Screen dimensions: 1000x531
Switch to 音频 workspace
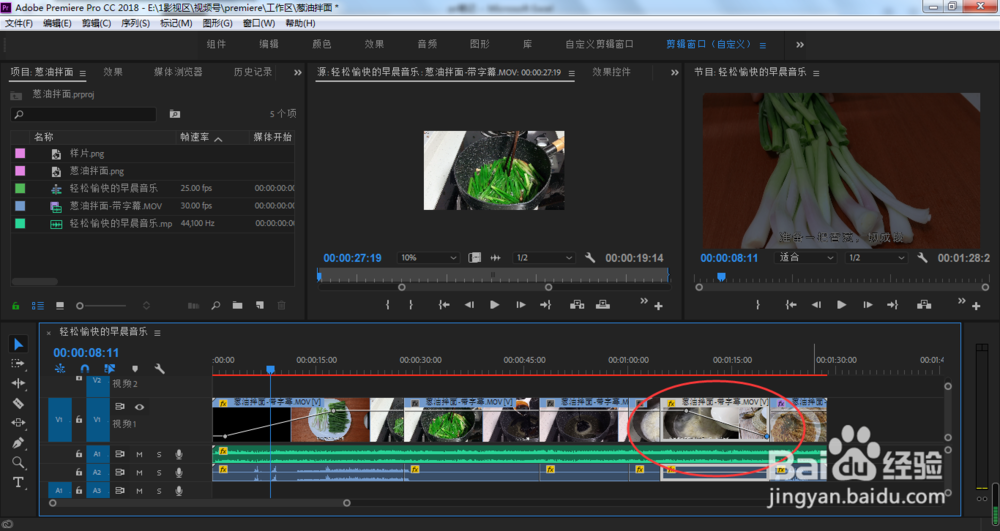point(427,44)
